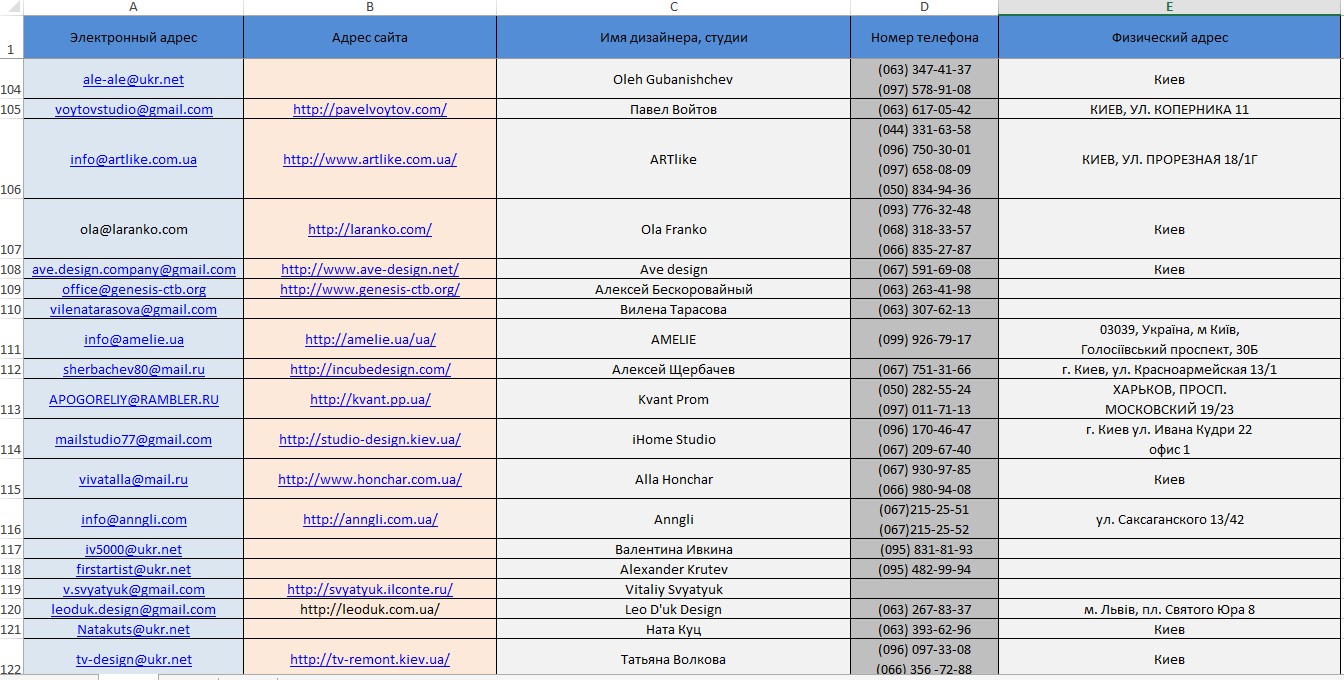This screenshot has height=680, width=1344.
Task: Select column A header
Action: pyautogui.click(x=133, y=7)
